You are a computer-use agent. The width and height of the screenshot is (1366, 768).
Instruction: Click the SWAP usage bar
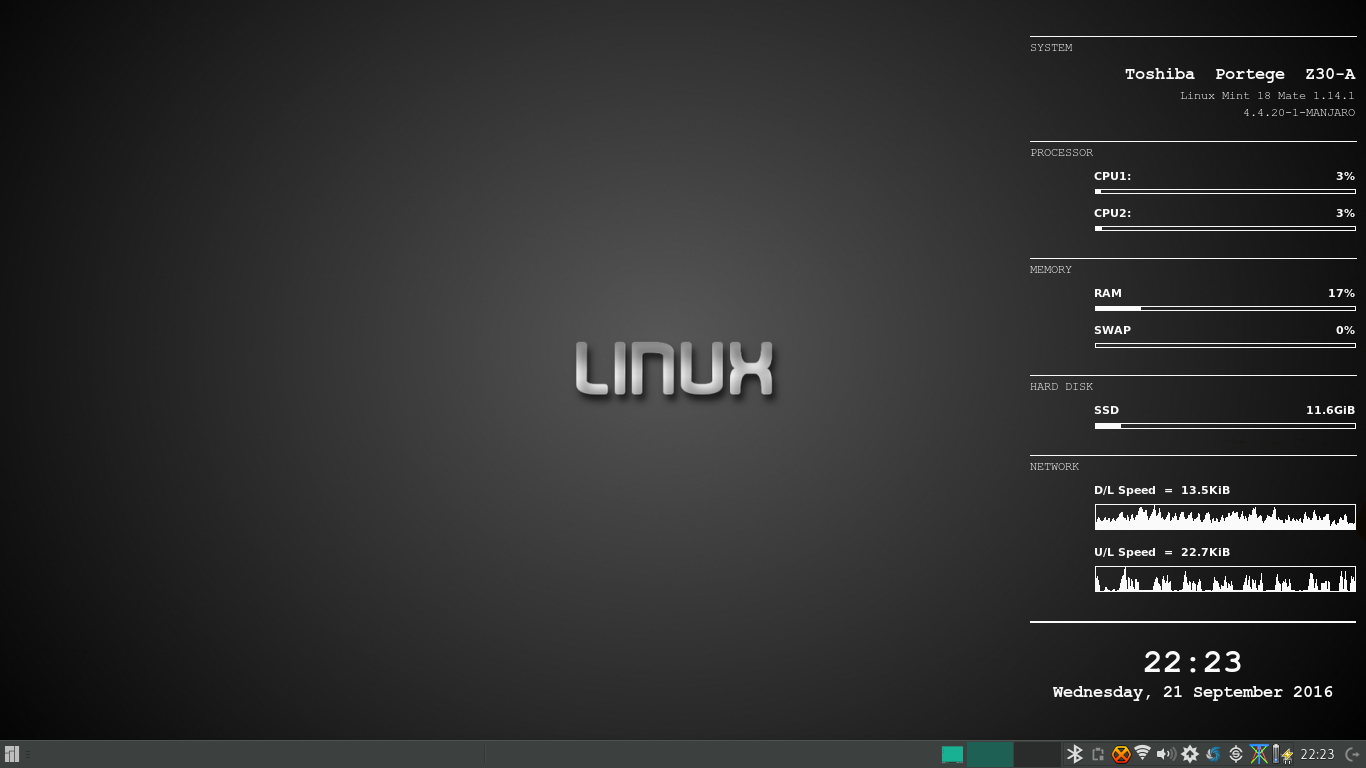(x=1225, y=345)
